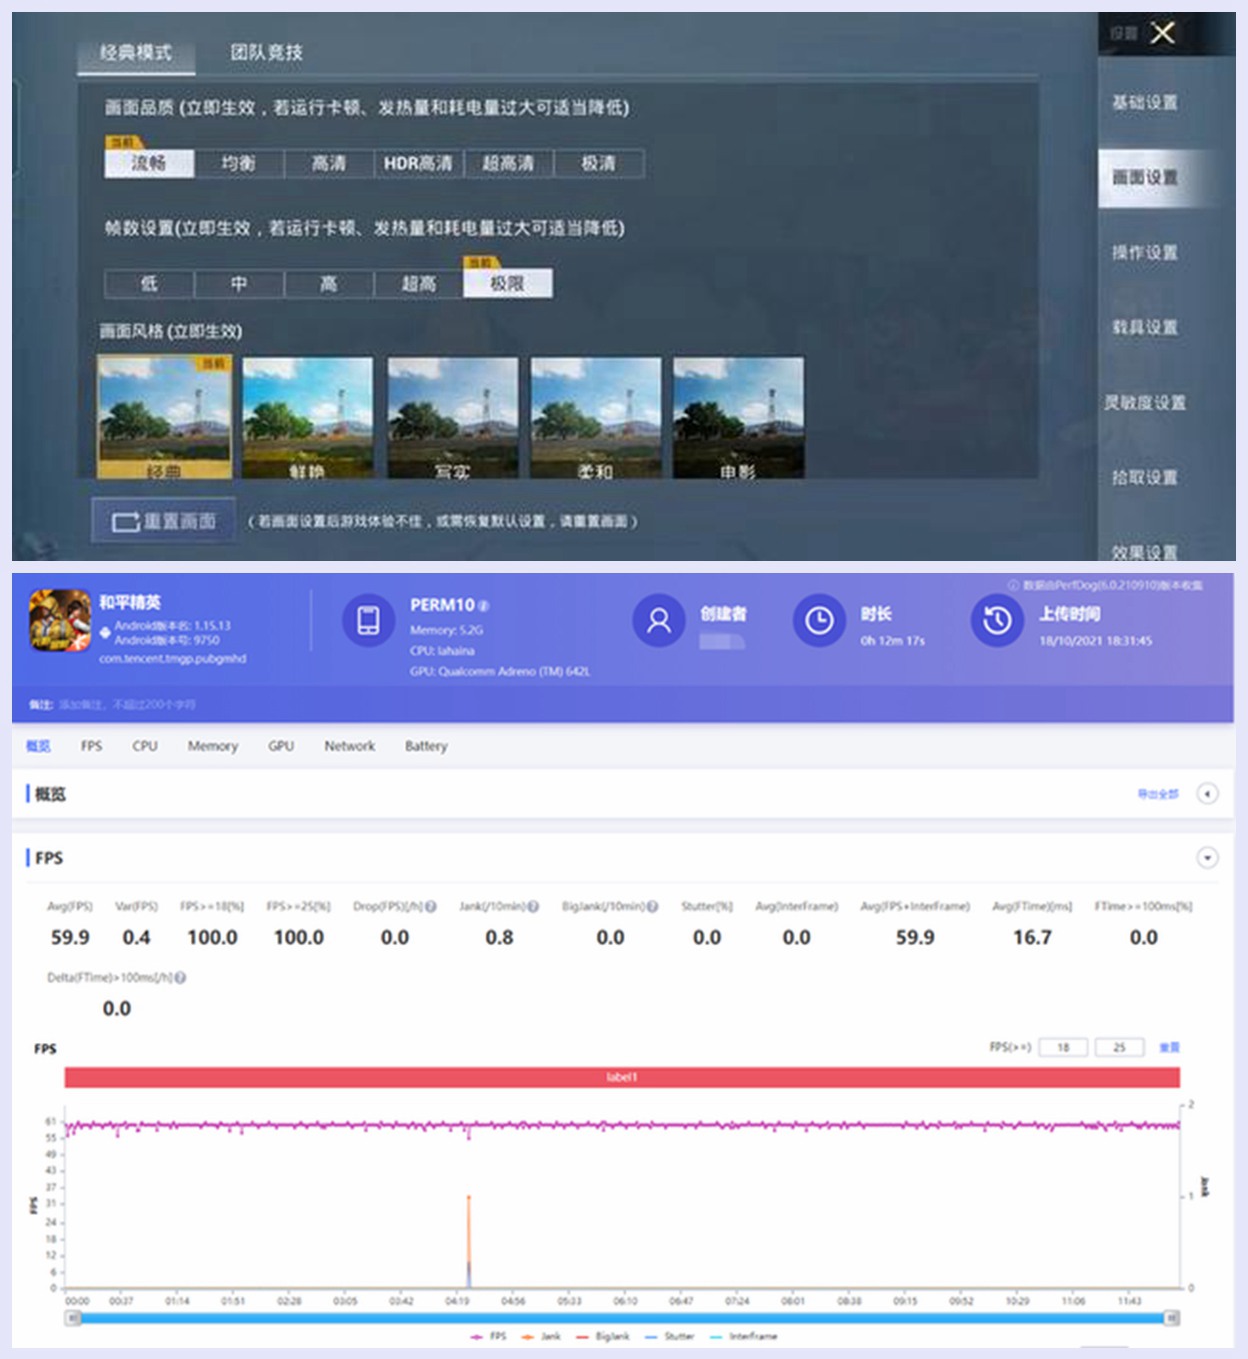The height and width of the screenshot is (1359, 1248).
Task: Select 流畅 picture quality
Action: pyautogui.click(x=149, y=163)
